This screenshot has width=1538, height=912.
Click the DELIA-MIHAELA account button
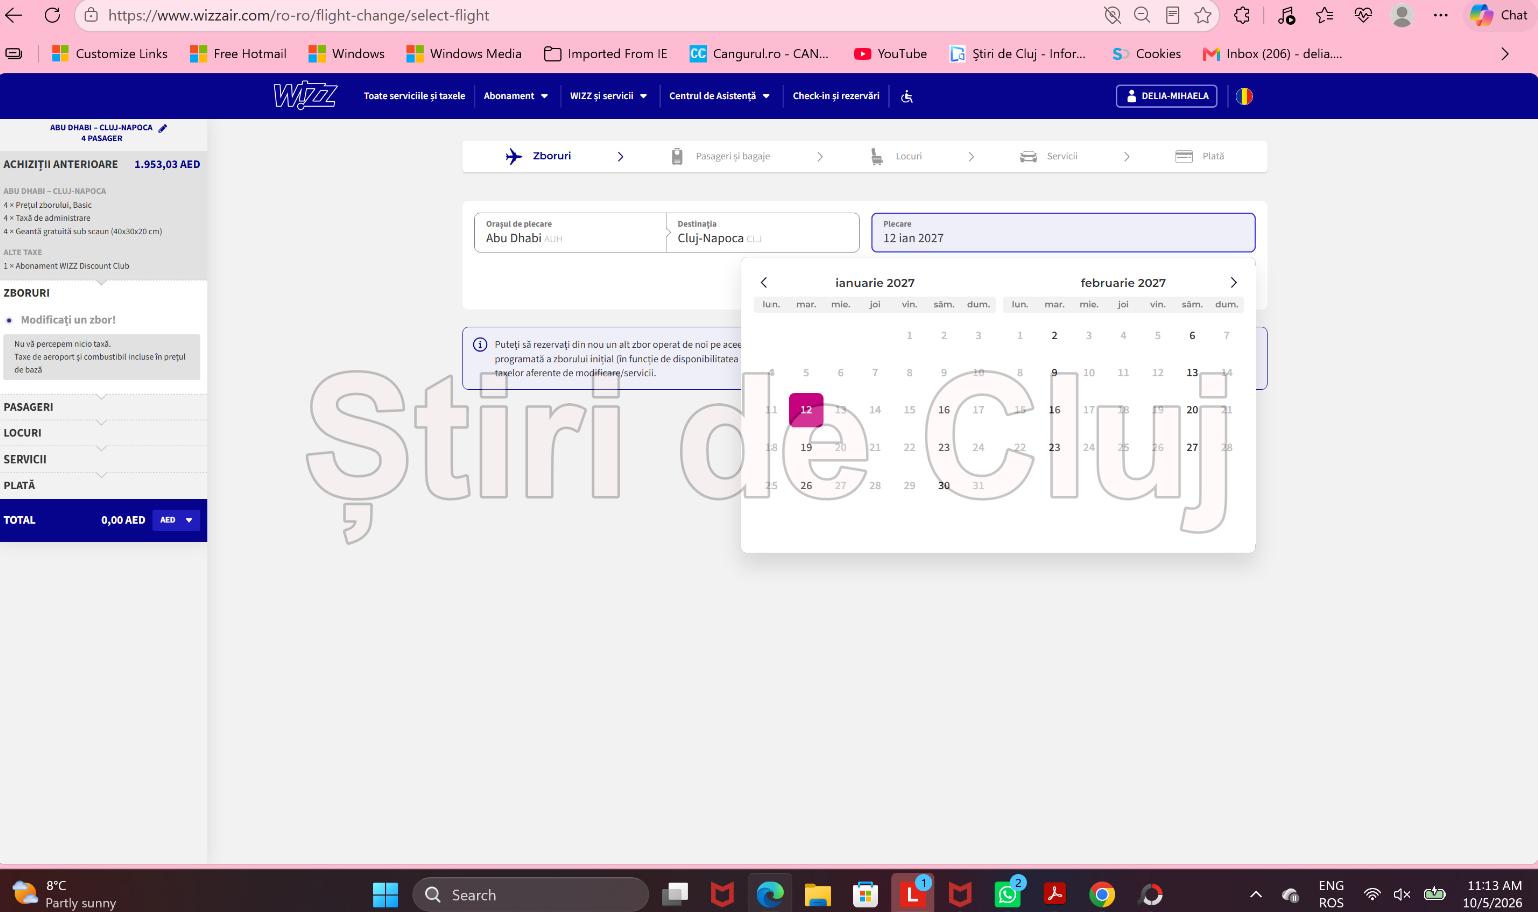(1166, 96)
